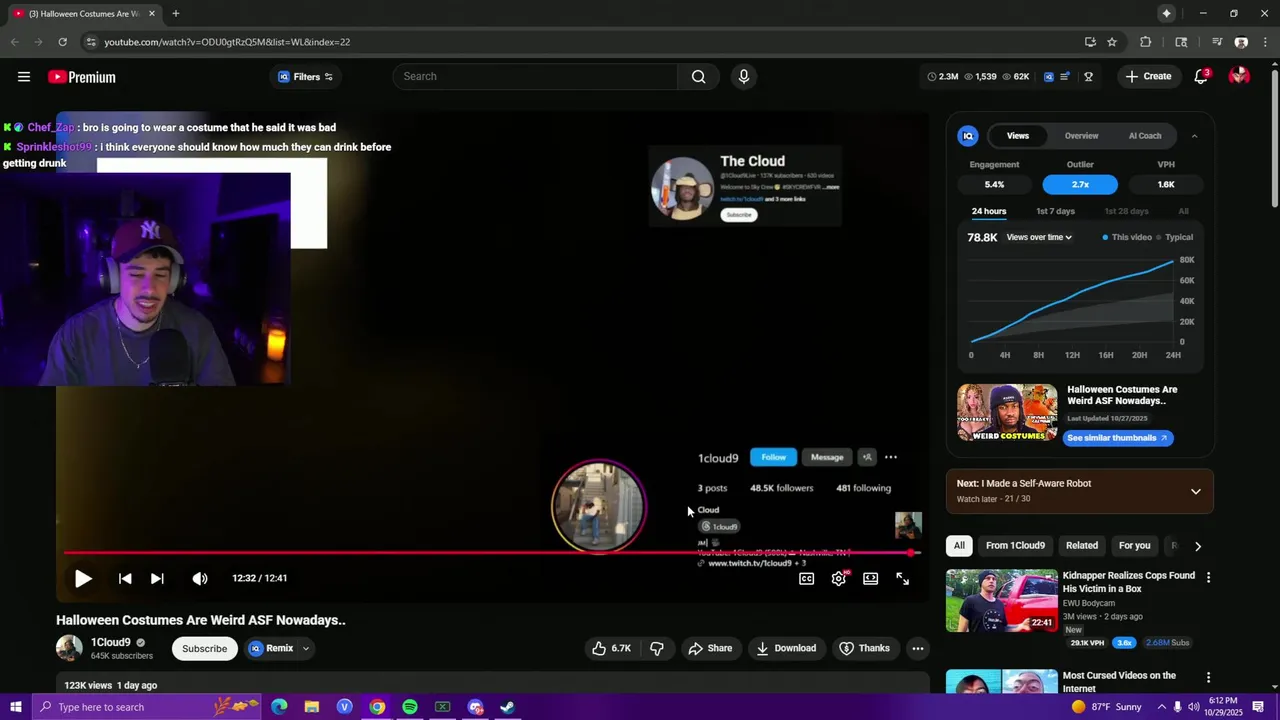
Task: Open more actions ellipsis below video
Action: click(x=917, y=648)
